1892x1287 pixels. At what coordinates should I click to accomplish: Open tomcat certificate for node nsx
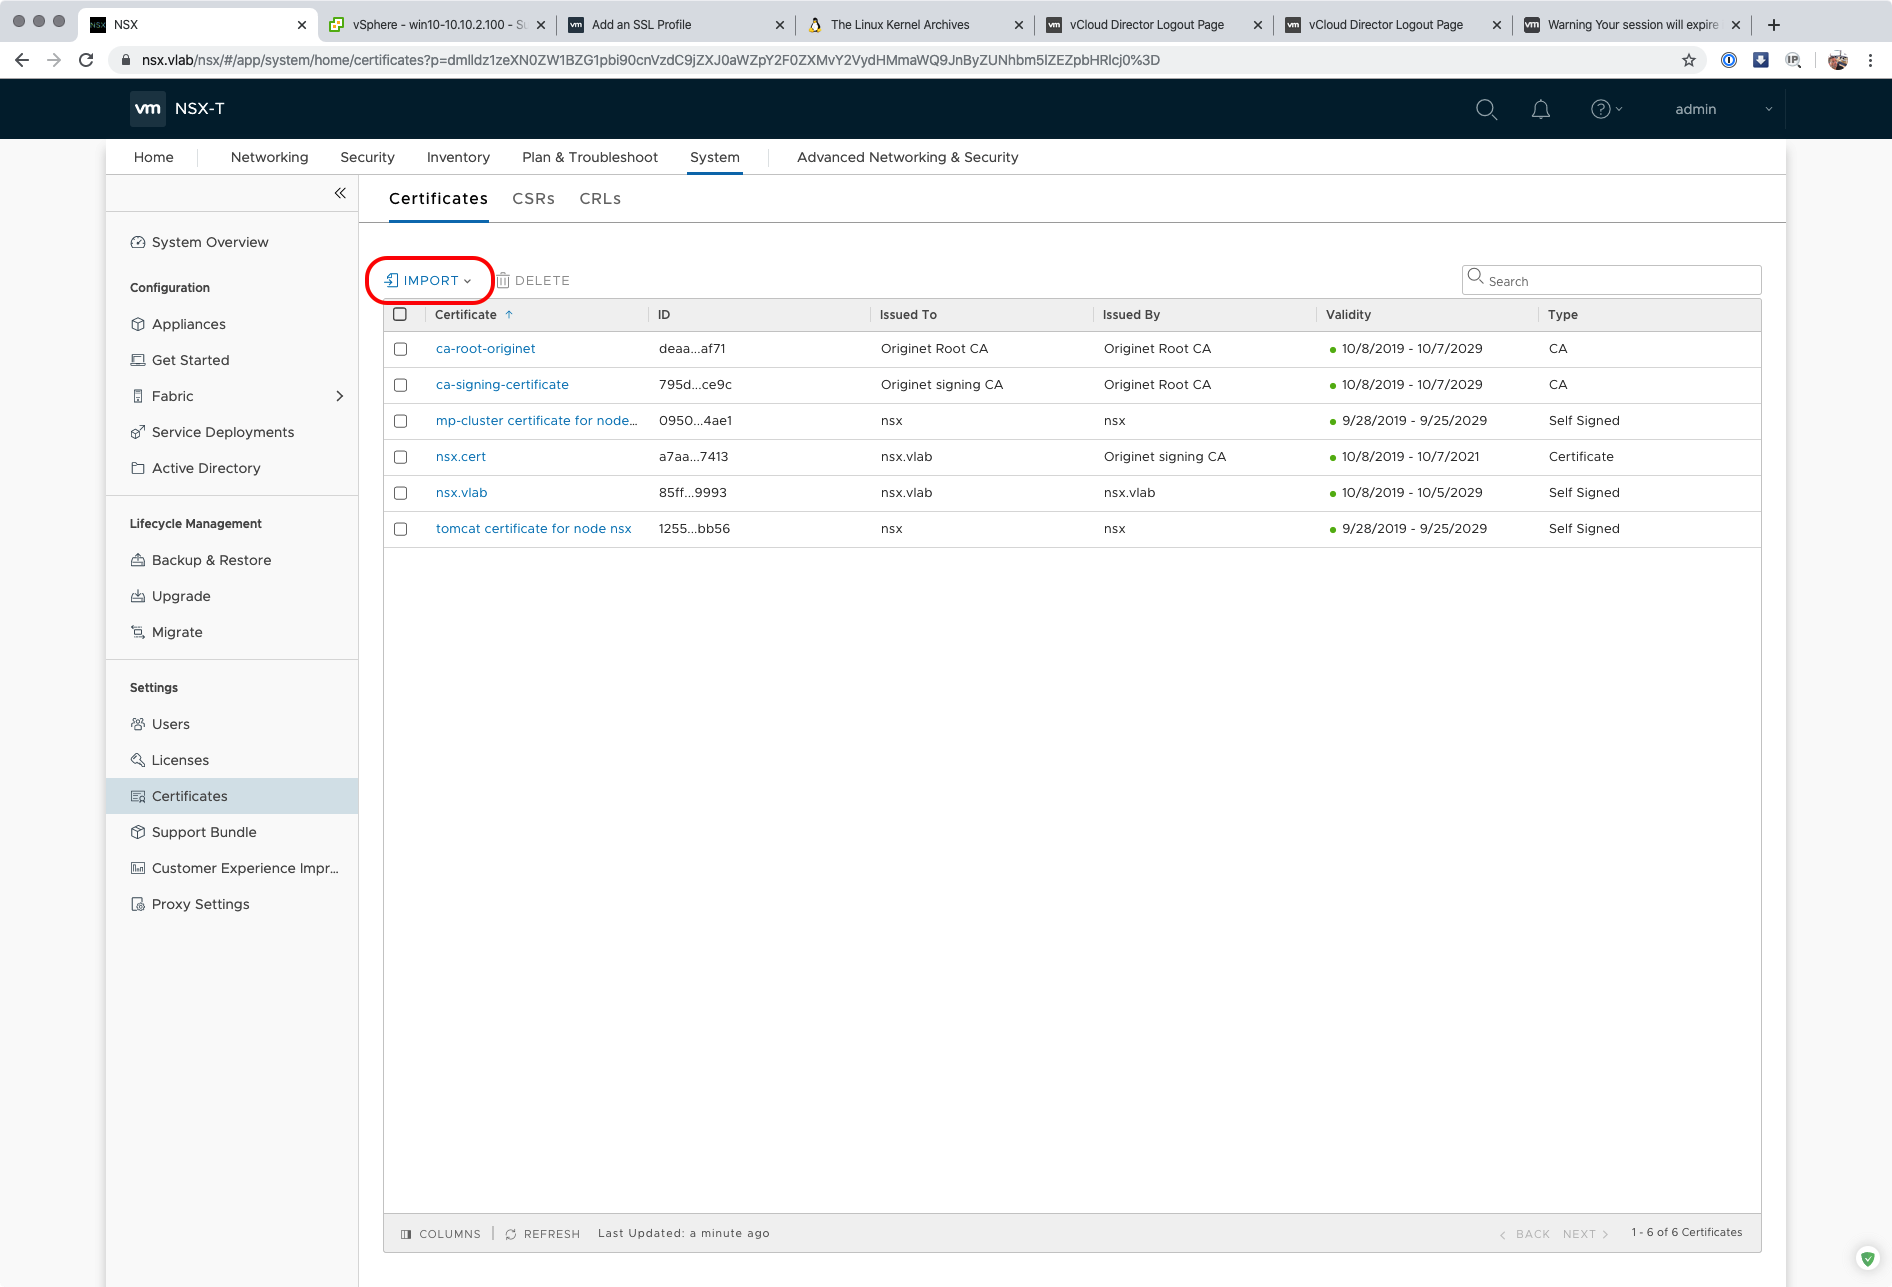coord(533,529)
